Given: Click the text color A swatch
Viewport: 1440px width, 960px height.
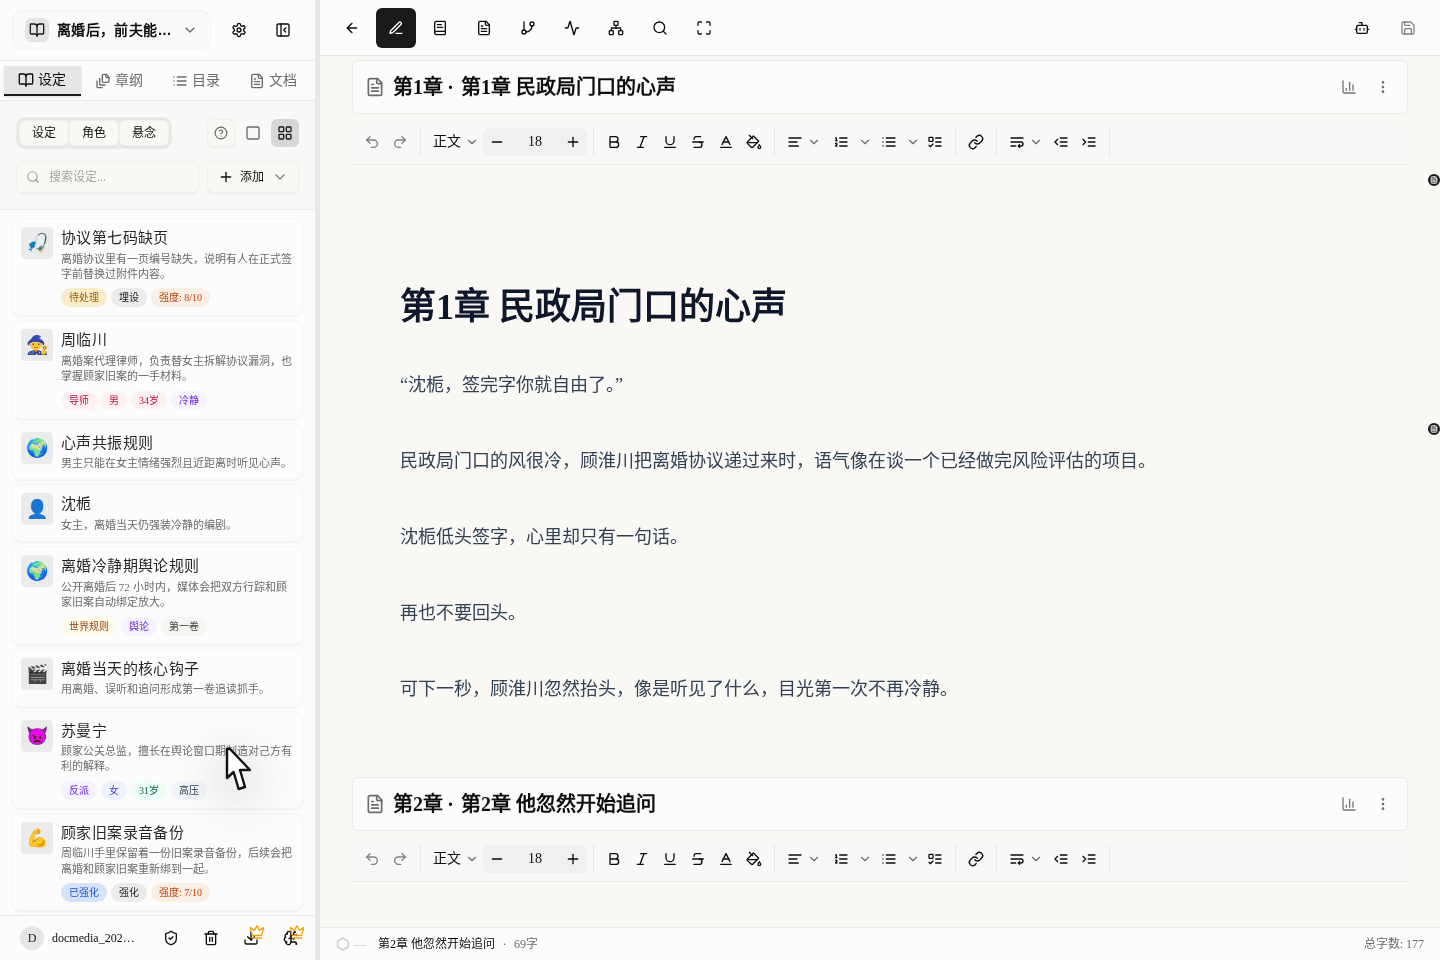Looking at the screenshot, I should click(726, 142).
